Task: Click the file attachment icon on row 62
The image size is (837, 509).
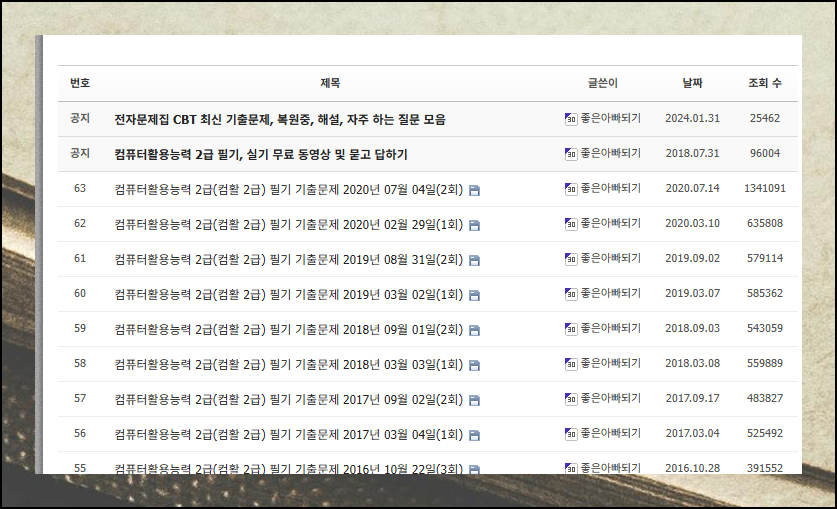Action: 474,226
